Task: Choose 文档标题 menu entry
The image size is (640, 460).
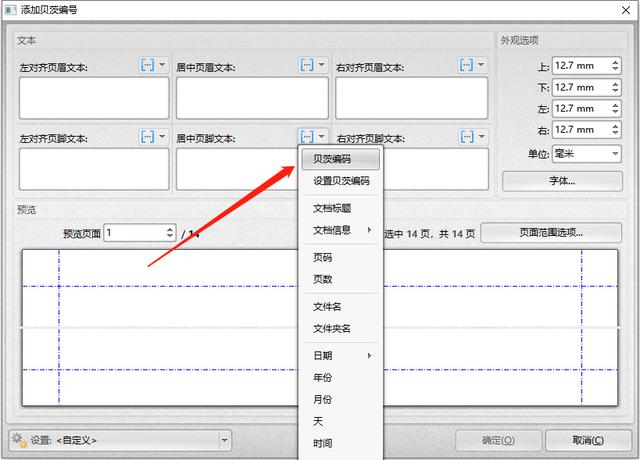Action: [x=340, y=208]
